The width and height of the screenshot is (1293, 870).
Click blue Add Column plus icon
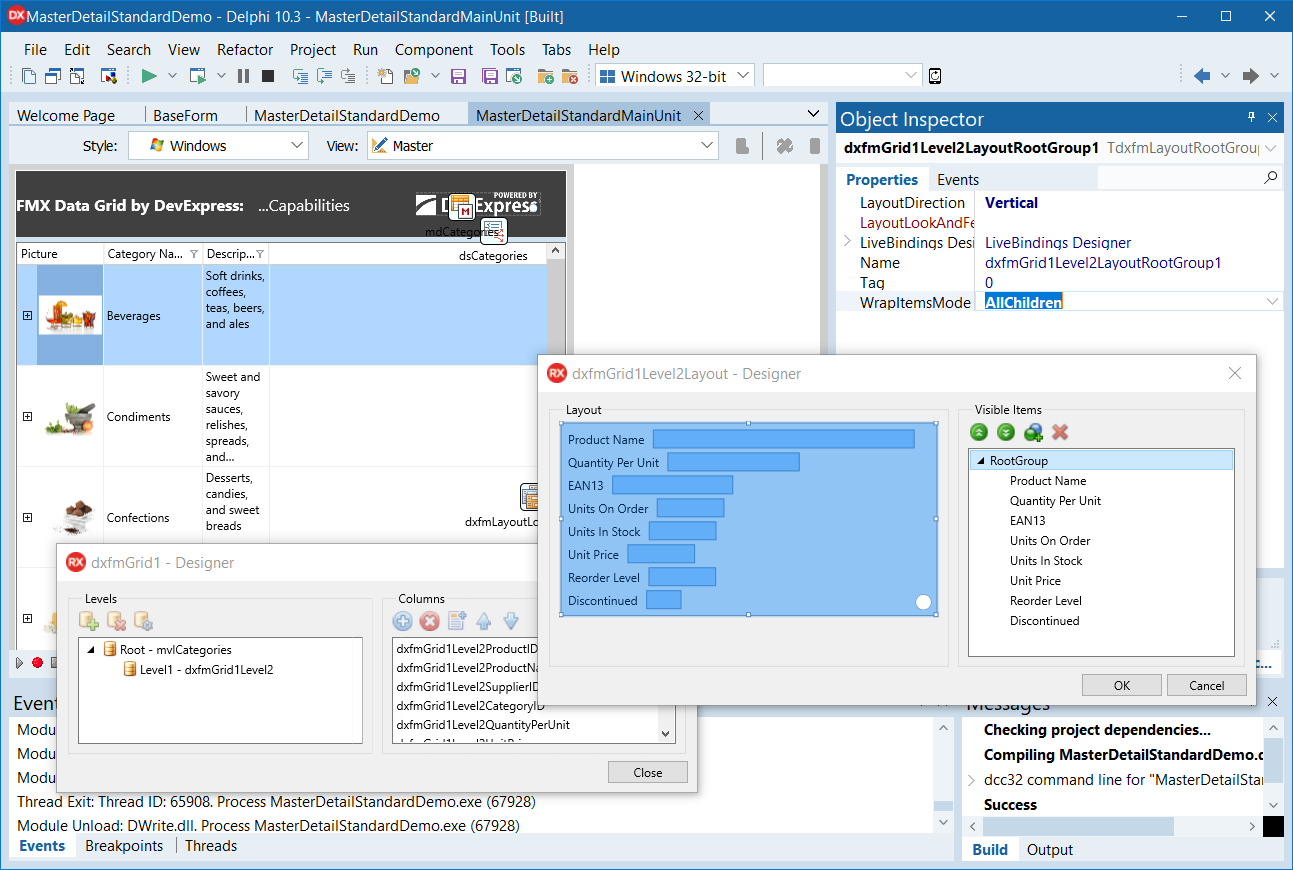pos(403,621)
